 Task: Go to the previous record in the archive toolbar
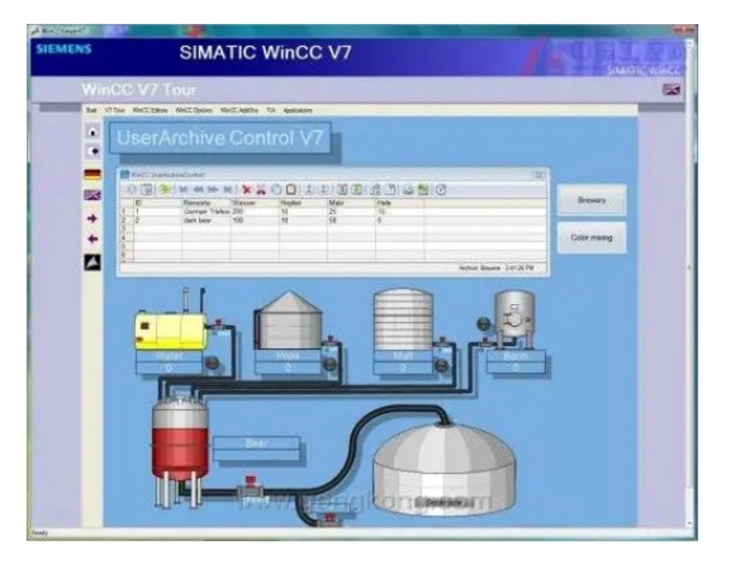point(198,190)
